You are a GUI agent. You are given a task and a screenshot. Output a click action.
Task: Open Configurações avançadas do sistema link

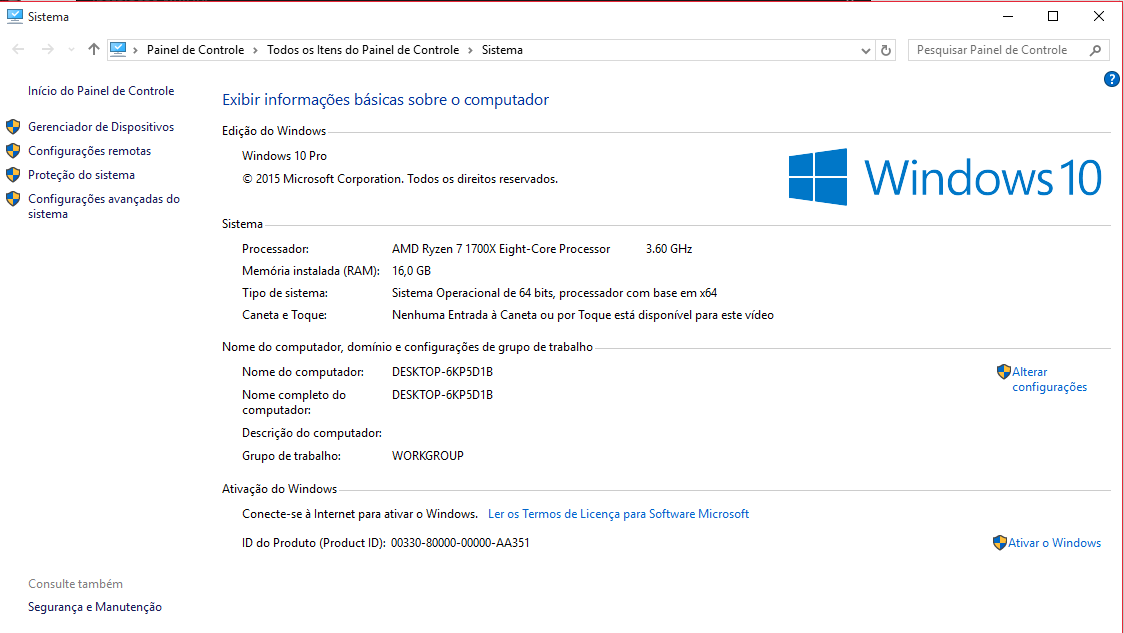click(104, 206)
